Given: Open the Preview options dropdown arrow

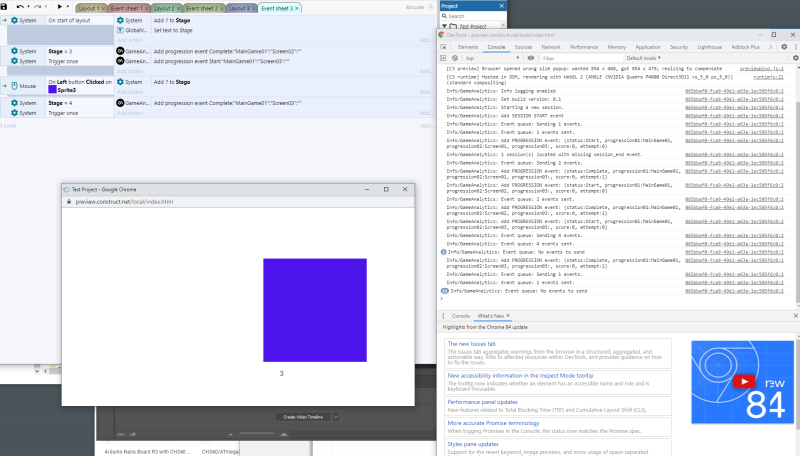Looking at the screenshot, I should (x=67, y=7).
